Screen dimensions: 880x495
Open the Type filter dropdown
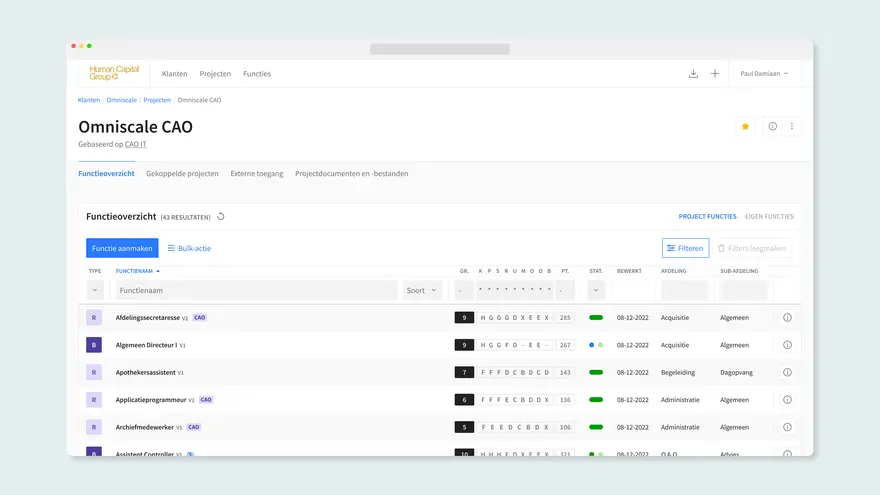(x=95, y=290)
